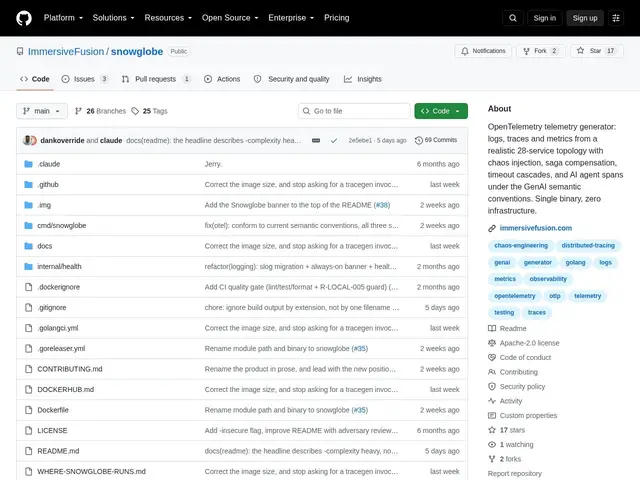
Task: Expand the Platform menu
Action: (63, 18)
